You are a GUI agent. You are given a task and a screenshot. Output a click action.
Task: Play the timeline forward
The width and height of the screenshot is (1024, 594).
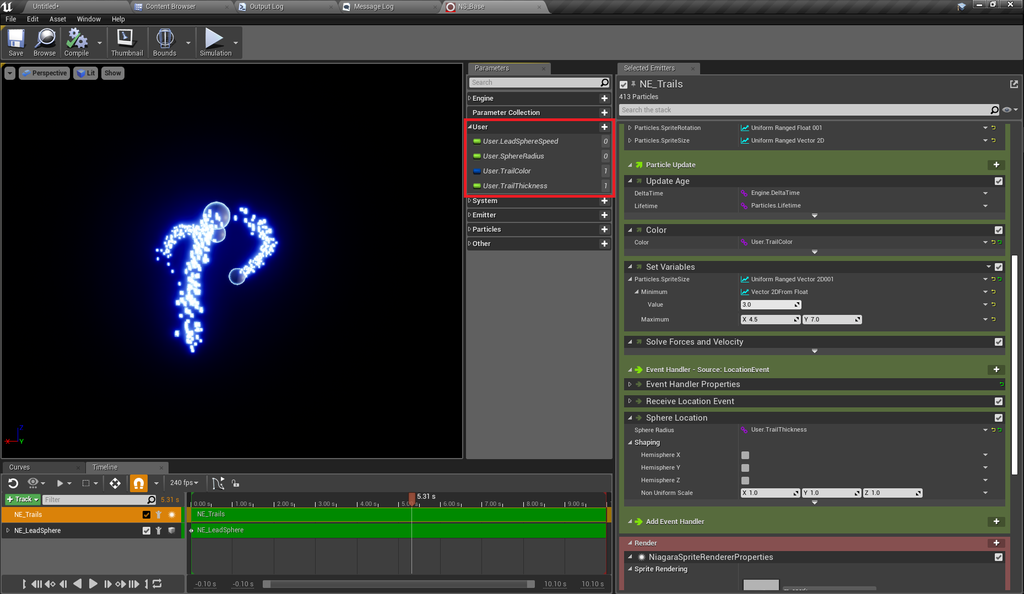[93, 584]
